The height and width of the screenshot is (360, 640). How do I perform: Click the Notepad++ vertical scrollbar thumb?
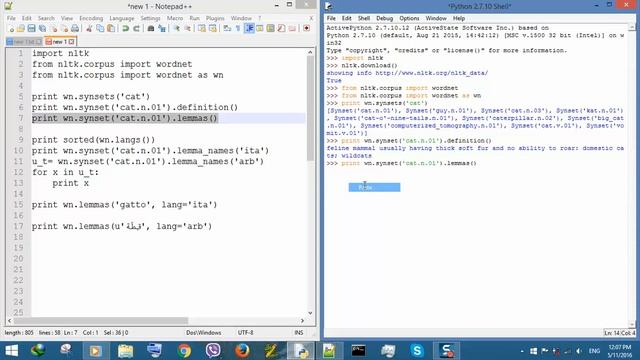[x=310, y=108]
